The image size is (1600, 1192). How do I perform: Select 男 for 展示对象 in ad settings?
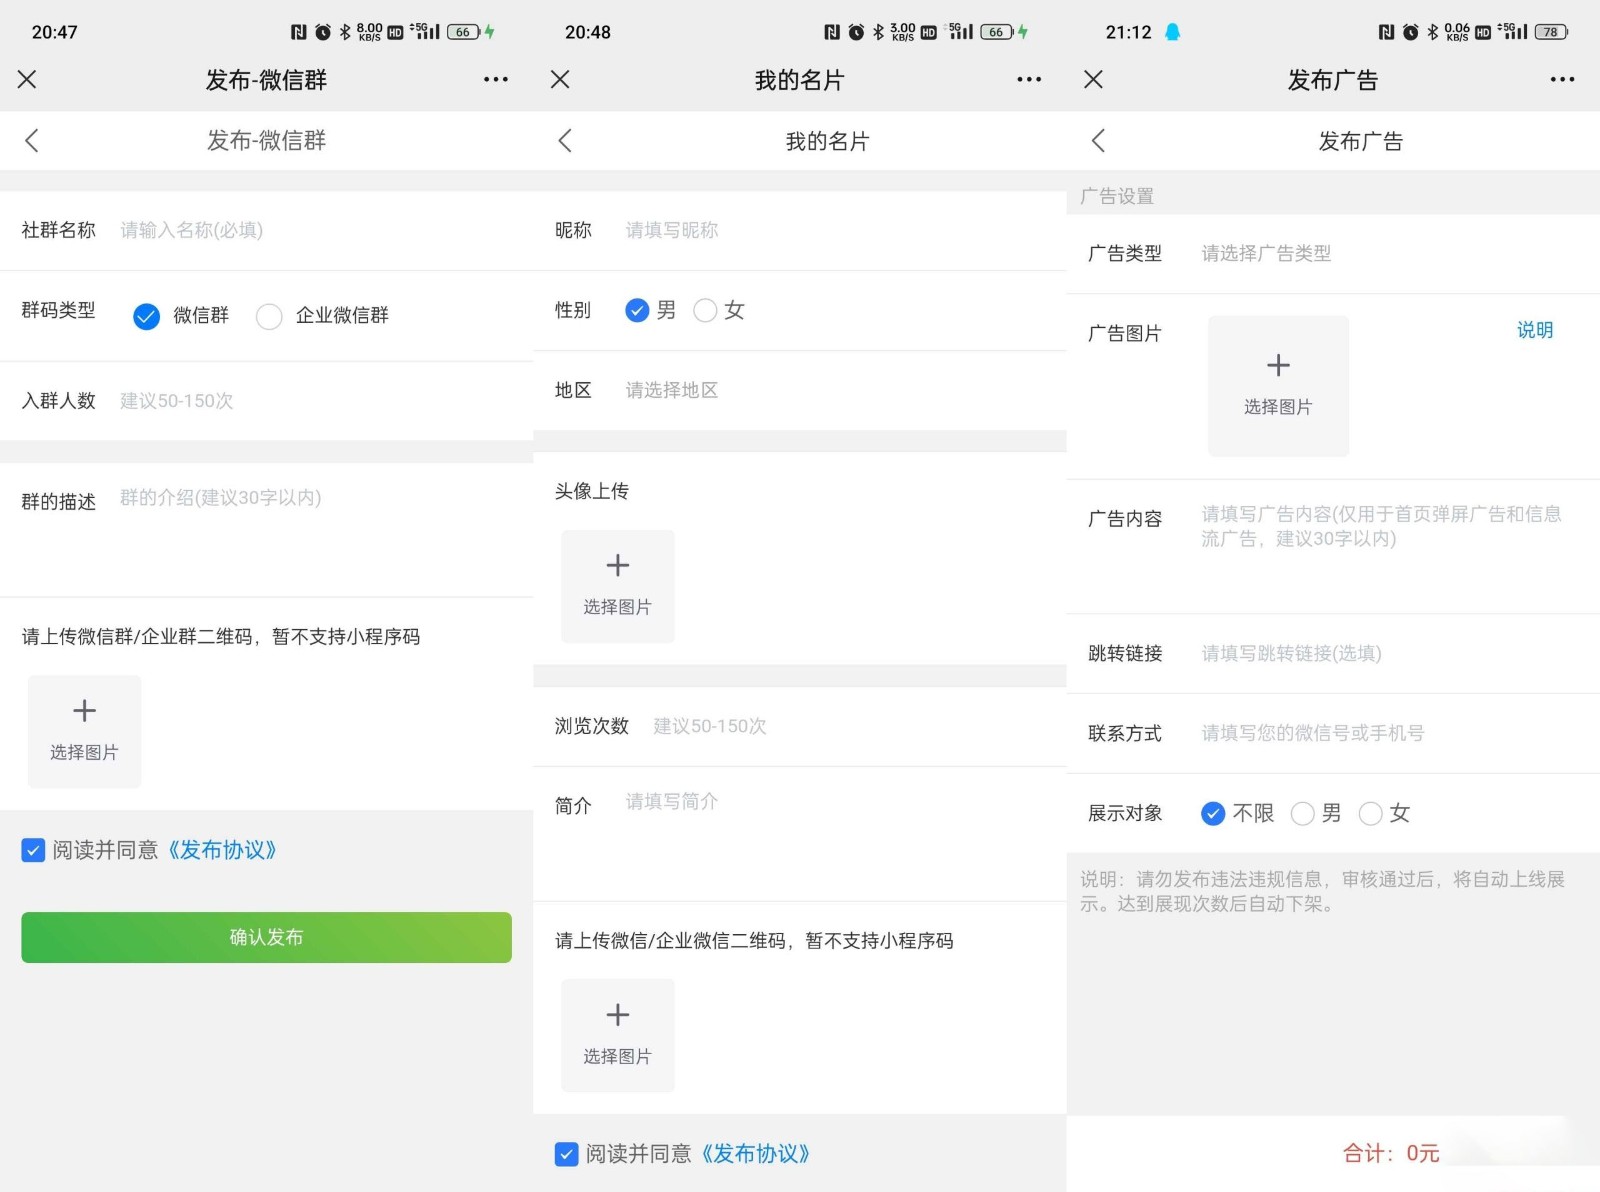(x=1302, y=814)
